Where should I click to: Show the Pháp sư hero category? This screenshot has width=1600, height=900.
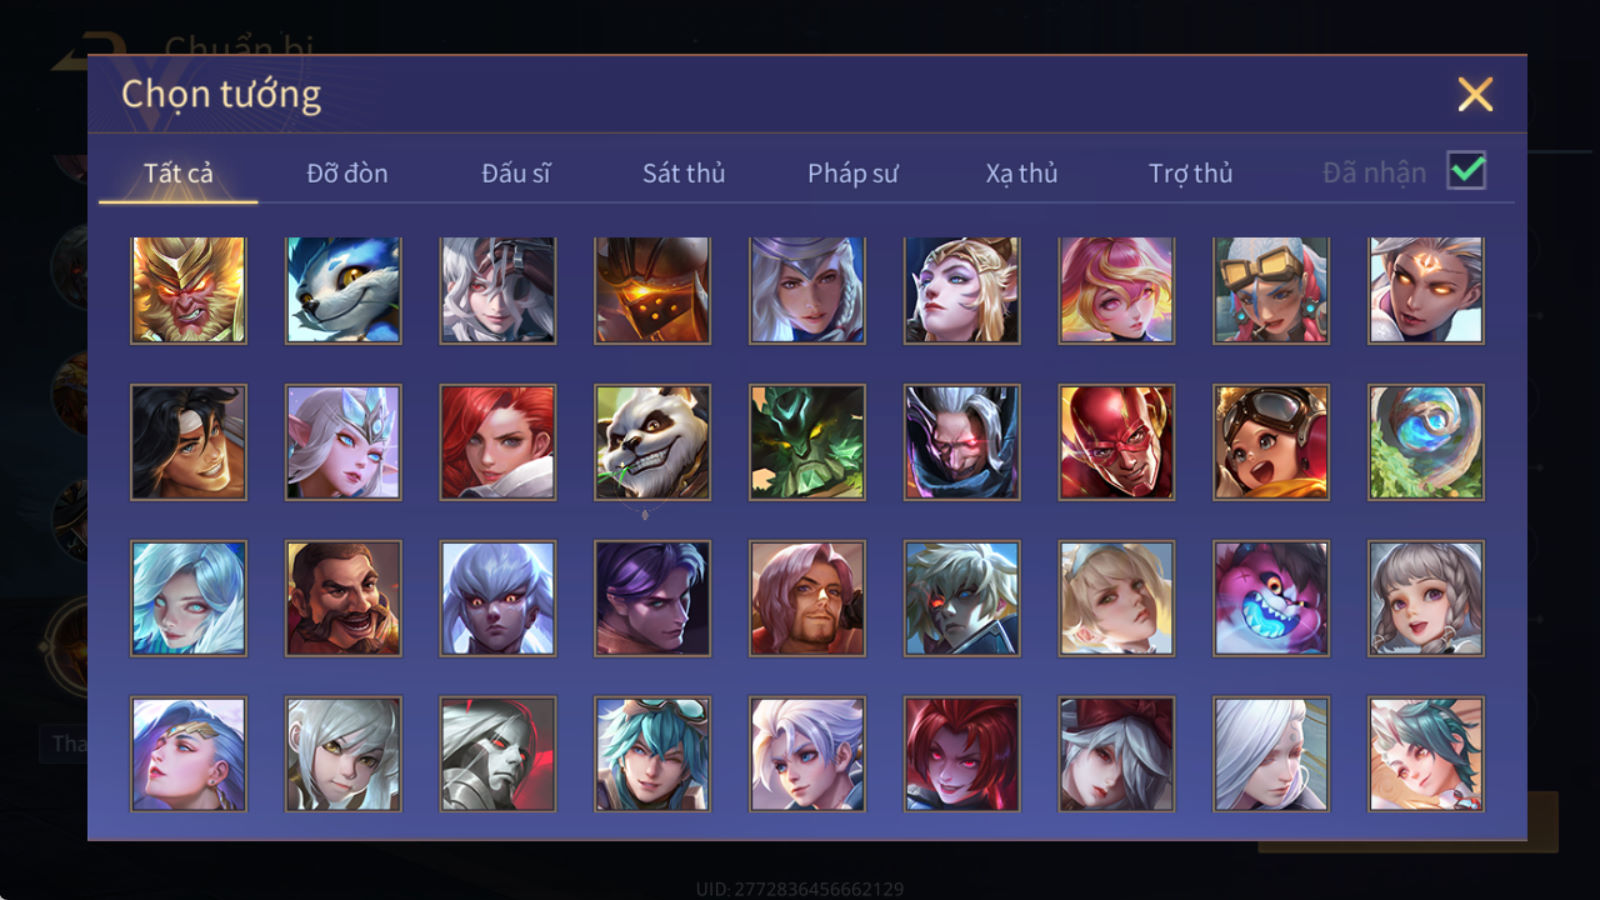click(853, 173)
